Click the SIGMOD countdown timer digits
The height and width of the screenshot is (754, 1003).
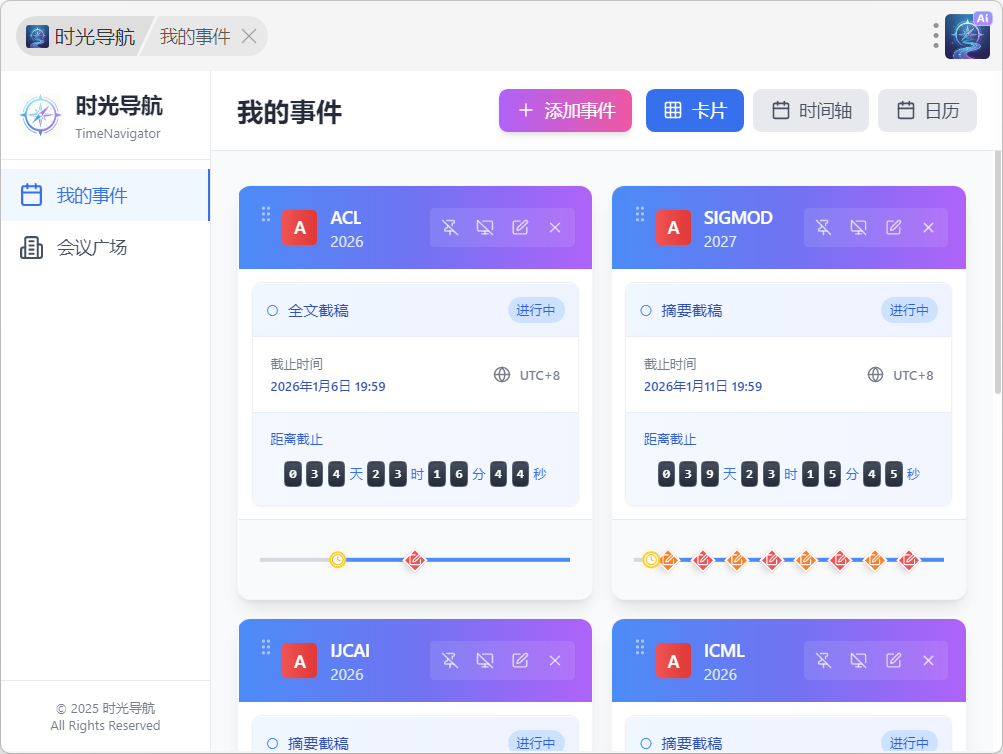pos(789,474)
